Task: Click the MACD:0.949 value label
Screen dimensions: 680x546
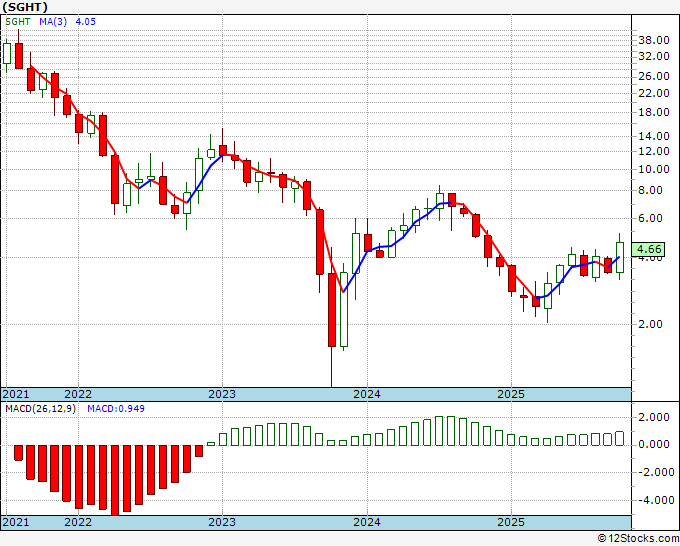Action: click(116, 409)
